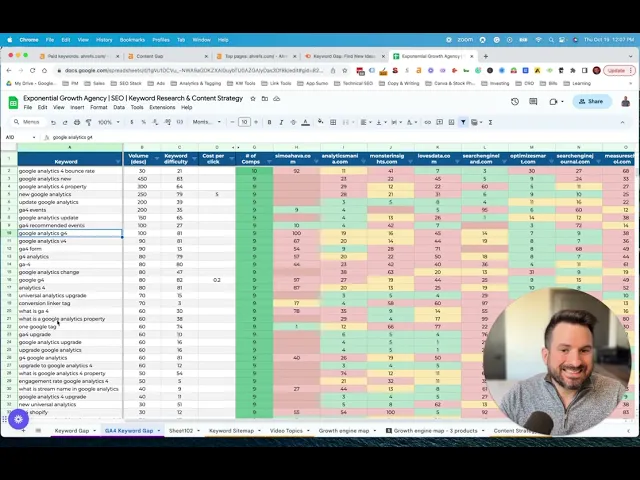Click the Menus search box
This screenshot has width=640, height=480.
[x=27, y=122]
